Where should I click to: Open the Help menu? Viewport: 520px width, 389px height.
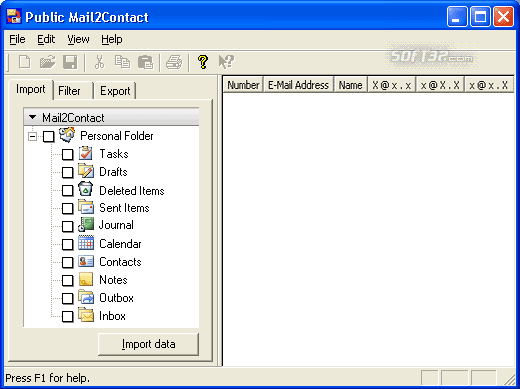[x=112, y=39]
